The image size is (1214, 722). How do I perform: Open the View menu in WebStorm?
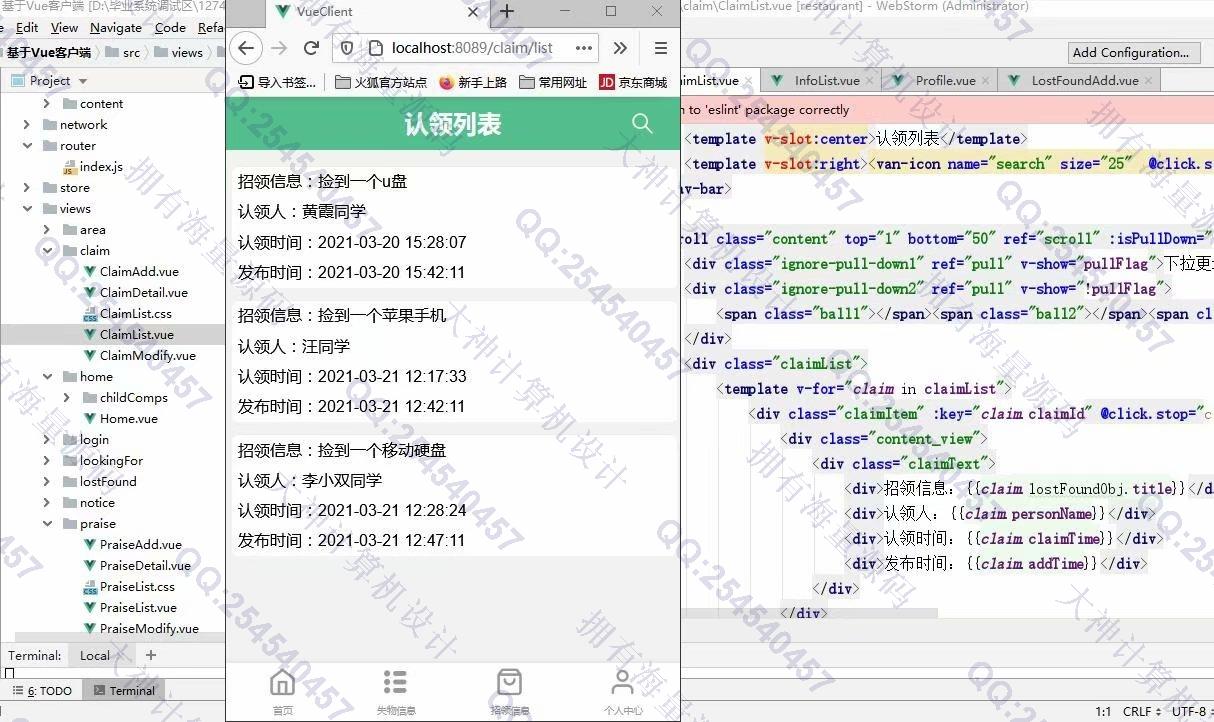64,28
